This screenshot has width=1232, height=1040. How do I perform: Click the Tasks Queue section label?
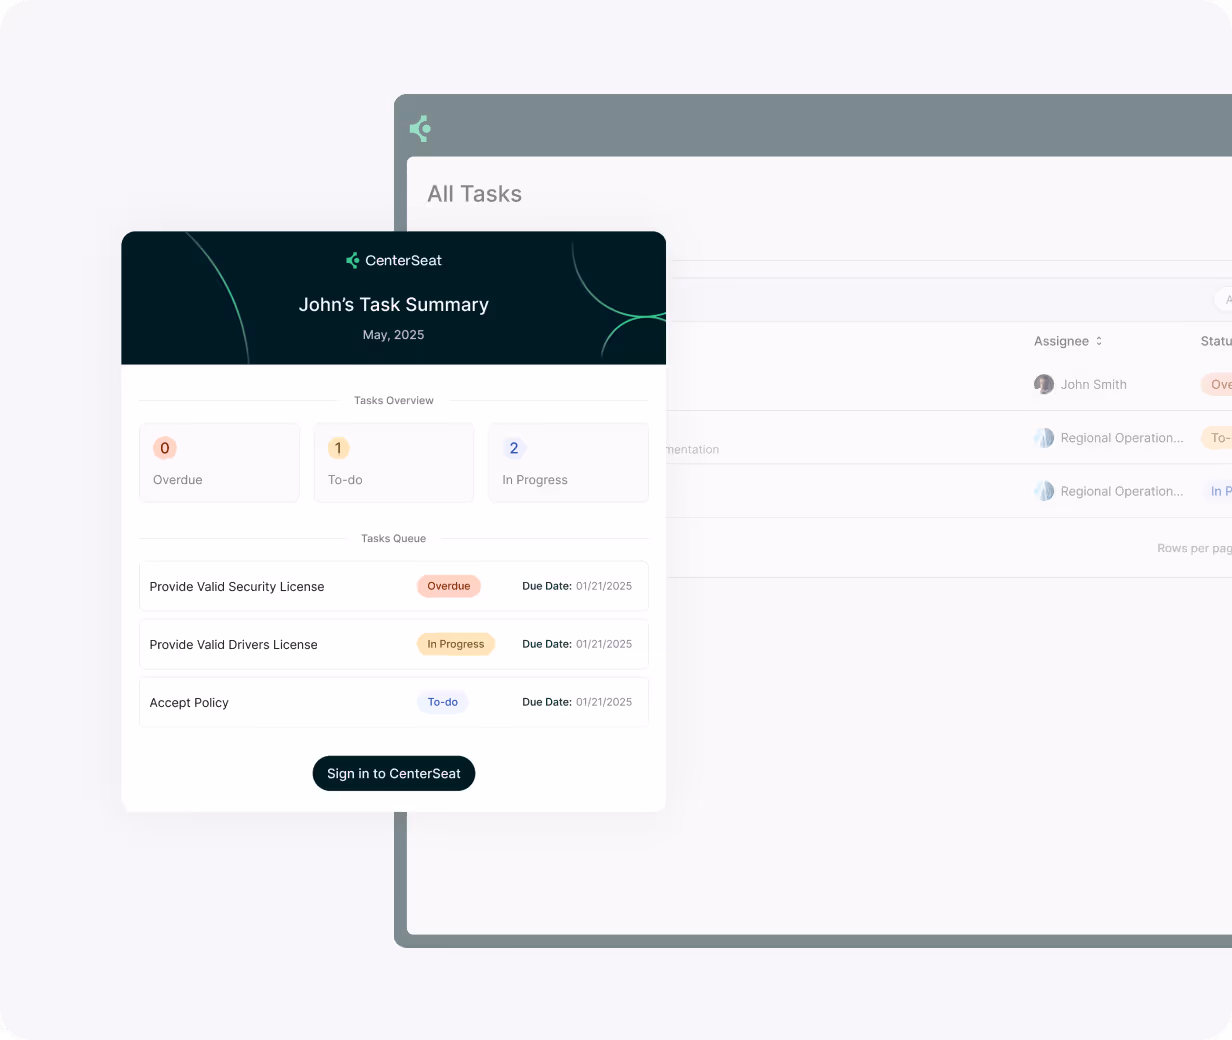[x=394, y=538]
